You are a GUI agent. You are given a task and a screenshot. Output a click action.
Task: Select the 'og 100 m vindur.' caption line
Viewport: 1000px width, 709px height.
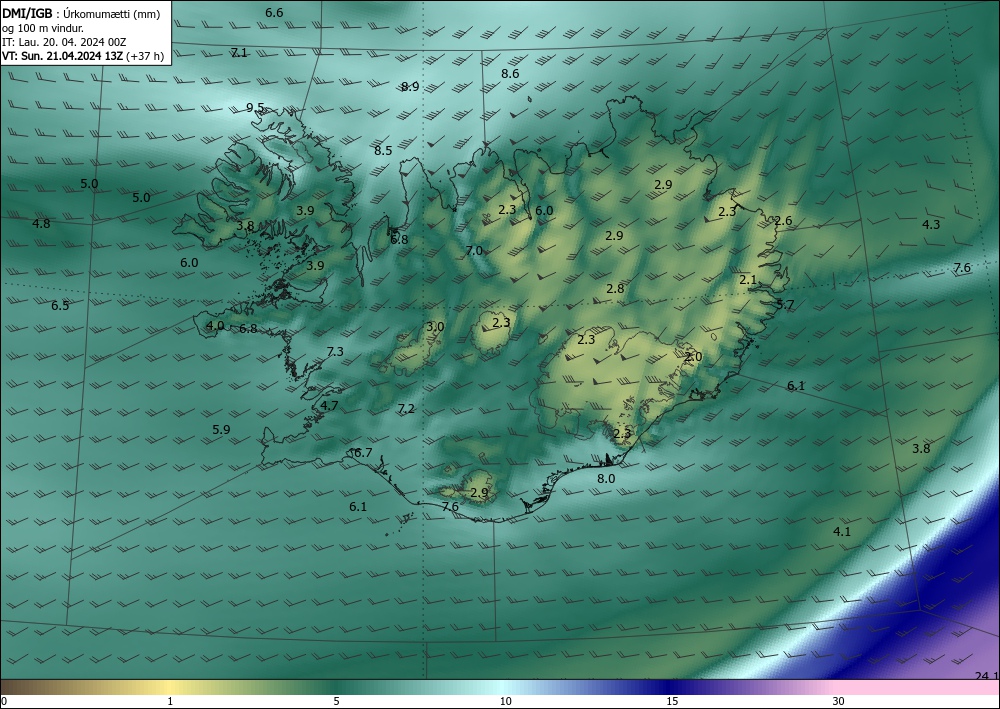(x=43, y=28)
